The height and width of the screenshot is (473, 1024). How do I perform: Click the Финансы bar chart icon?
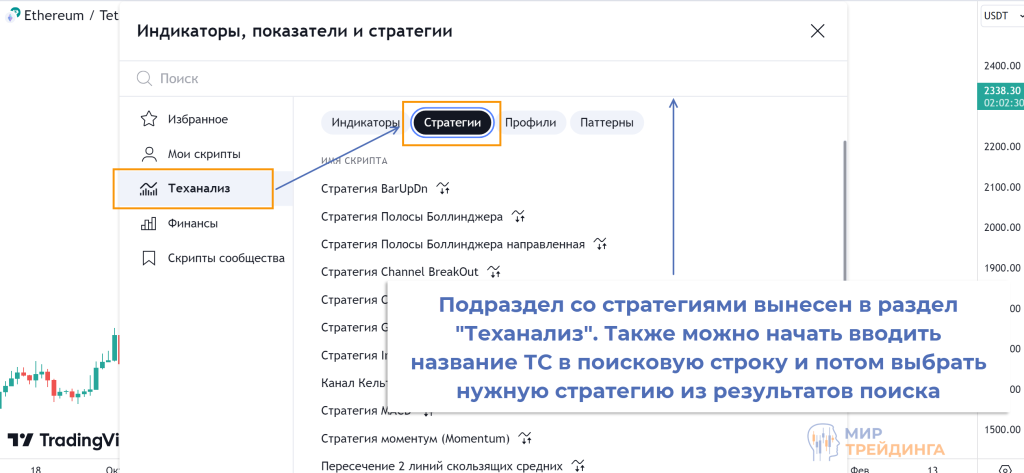coord(149,223)
